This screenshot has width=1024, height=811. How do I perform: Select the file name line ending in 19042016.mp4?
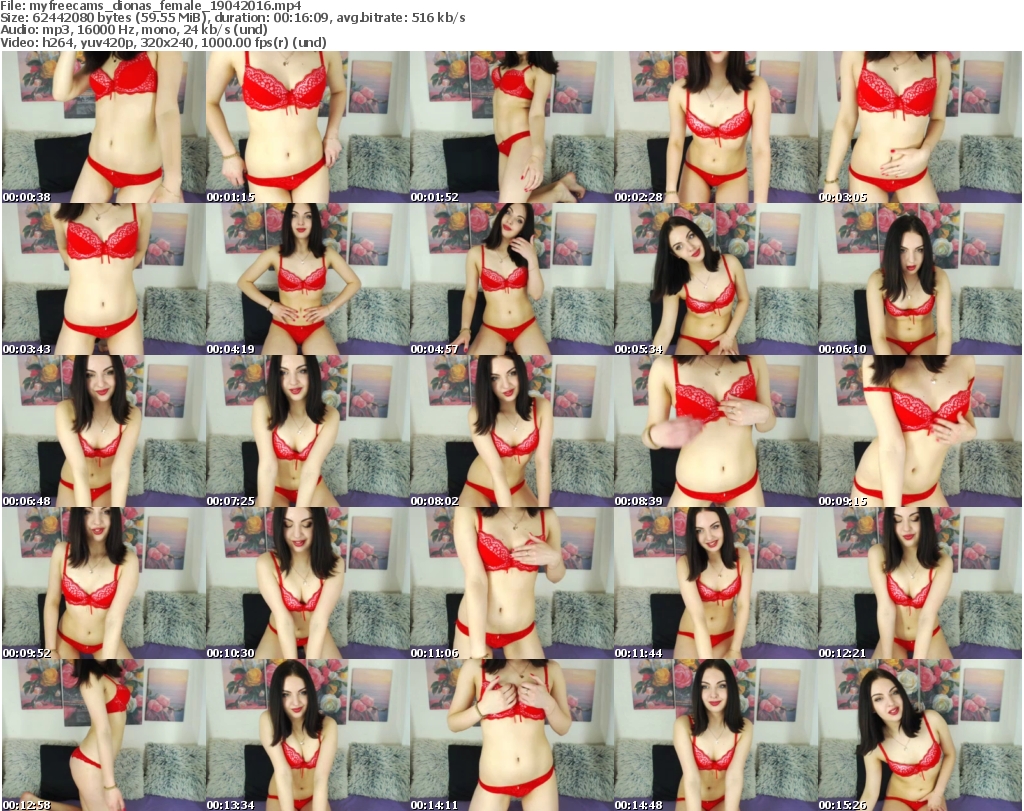(151, 6)
